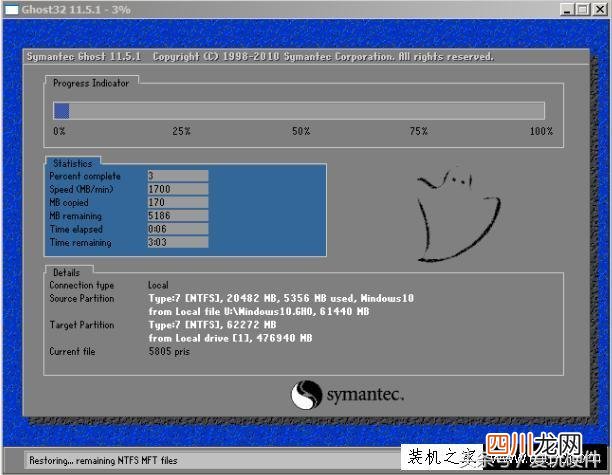Select the MB copied value 170
The image size is (612, 475).
click(178, 202)
